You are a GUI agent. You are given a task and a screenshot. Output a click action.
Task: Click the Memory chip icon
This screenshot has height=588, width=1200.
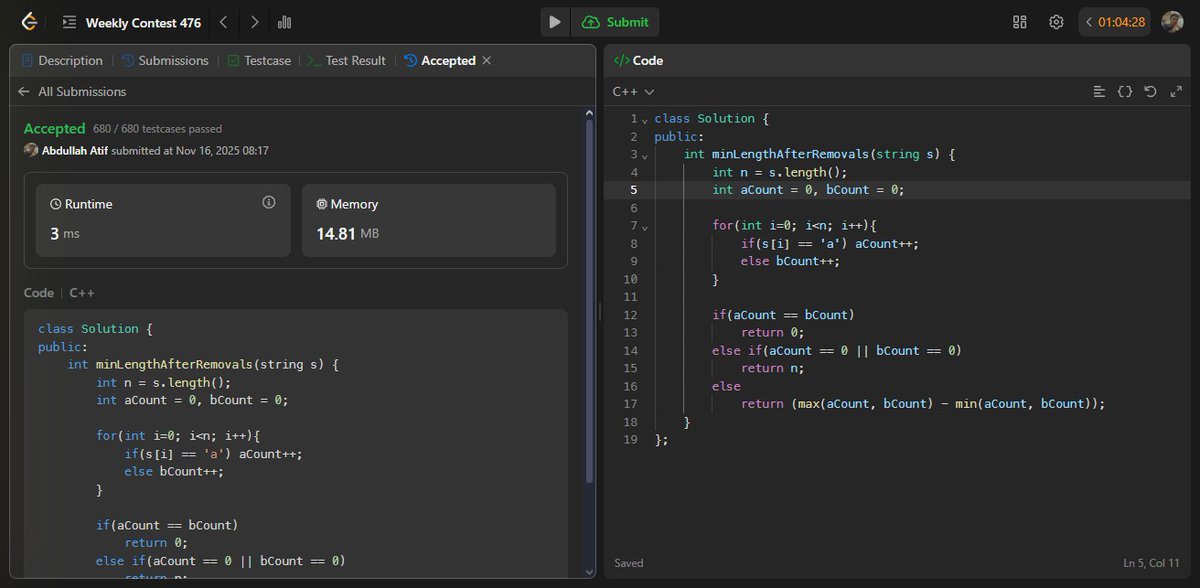(322, 204)
